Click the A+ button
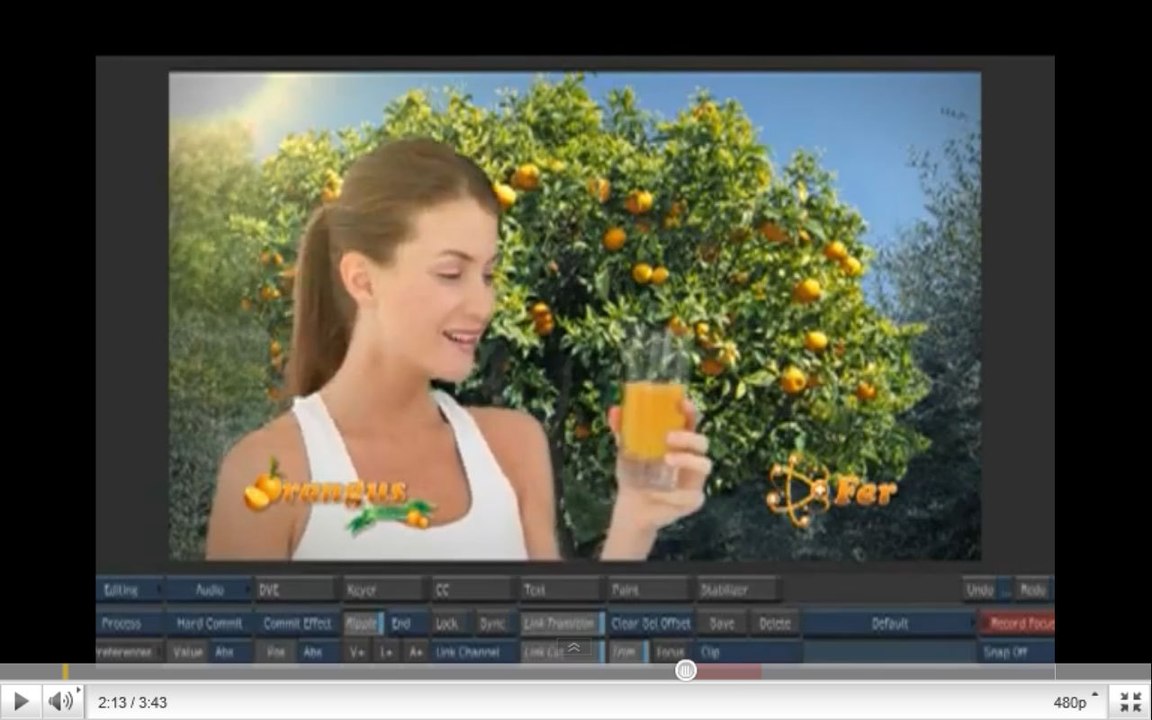Image resolution: width=1152 pixels, height=720 pixels. click(x=415, y=652)
